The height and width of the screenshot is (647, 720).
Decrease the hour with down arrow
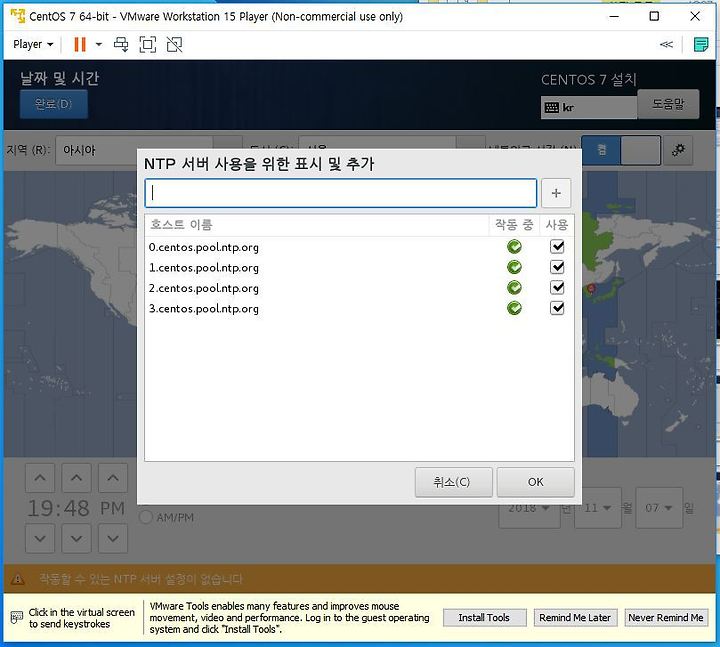[x=40, y=538]
